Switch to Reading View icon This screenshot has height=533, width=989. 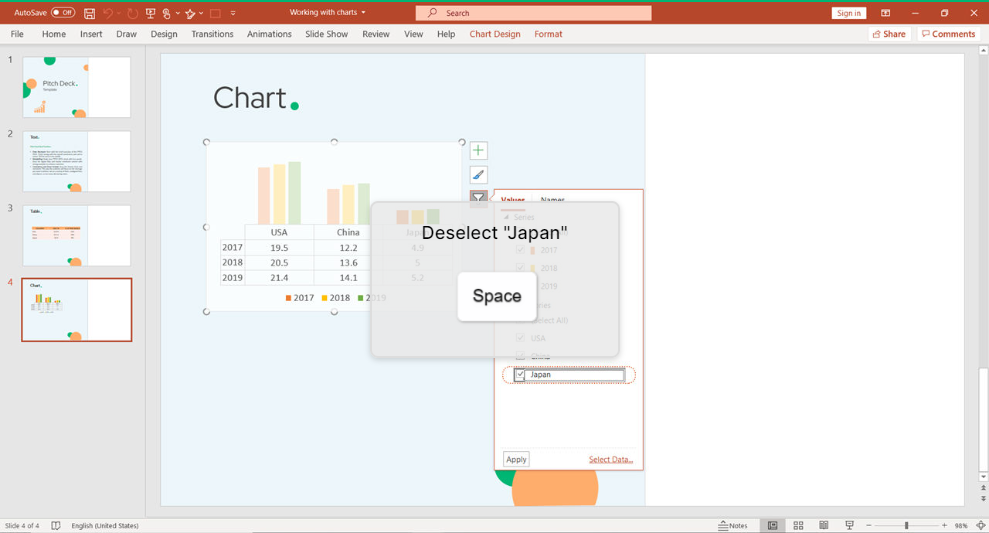point(824,525)
